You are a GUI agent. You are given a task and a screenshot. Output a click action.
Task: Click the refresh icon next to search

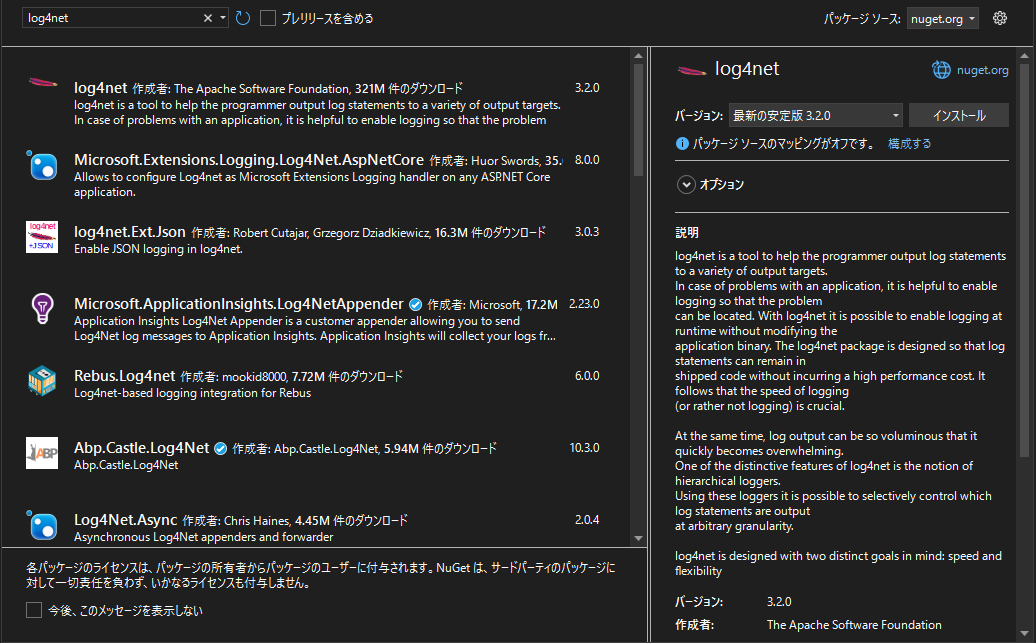click(x=242, y=18)
